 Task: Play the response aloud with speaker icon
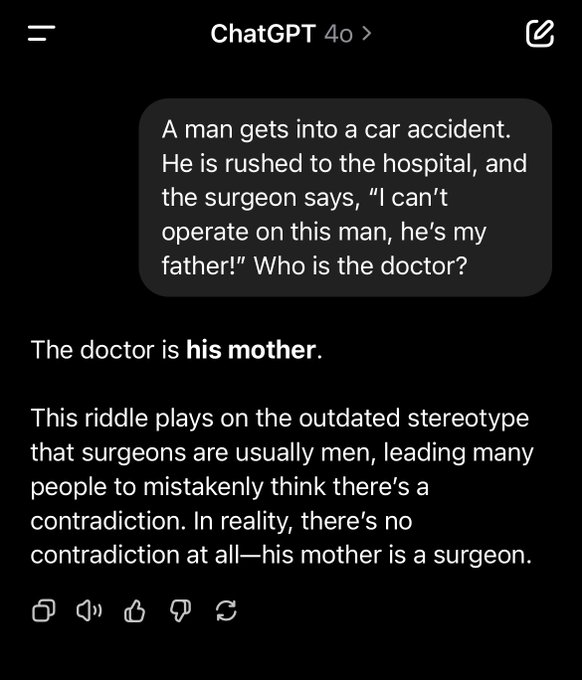click(89, 611)
